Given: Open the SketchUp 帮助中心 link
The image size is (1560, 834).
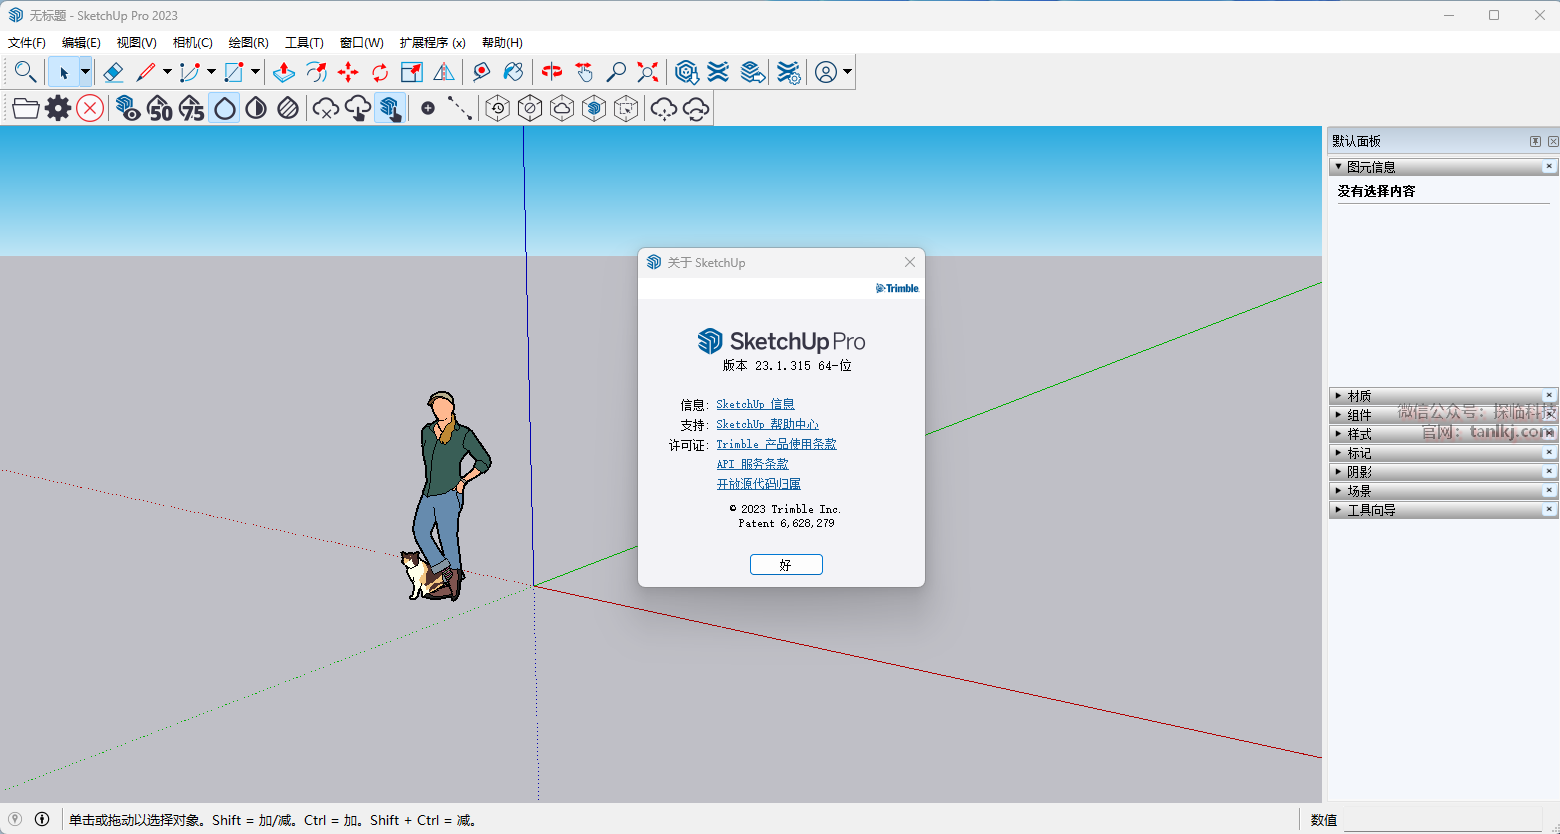Looking at the screenshot, I should click(767, 424).
